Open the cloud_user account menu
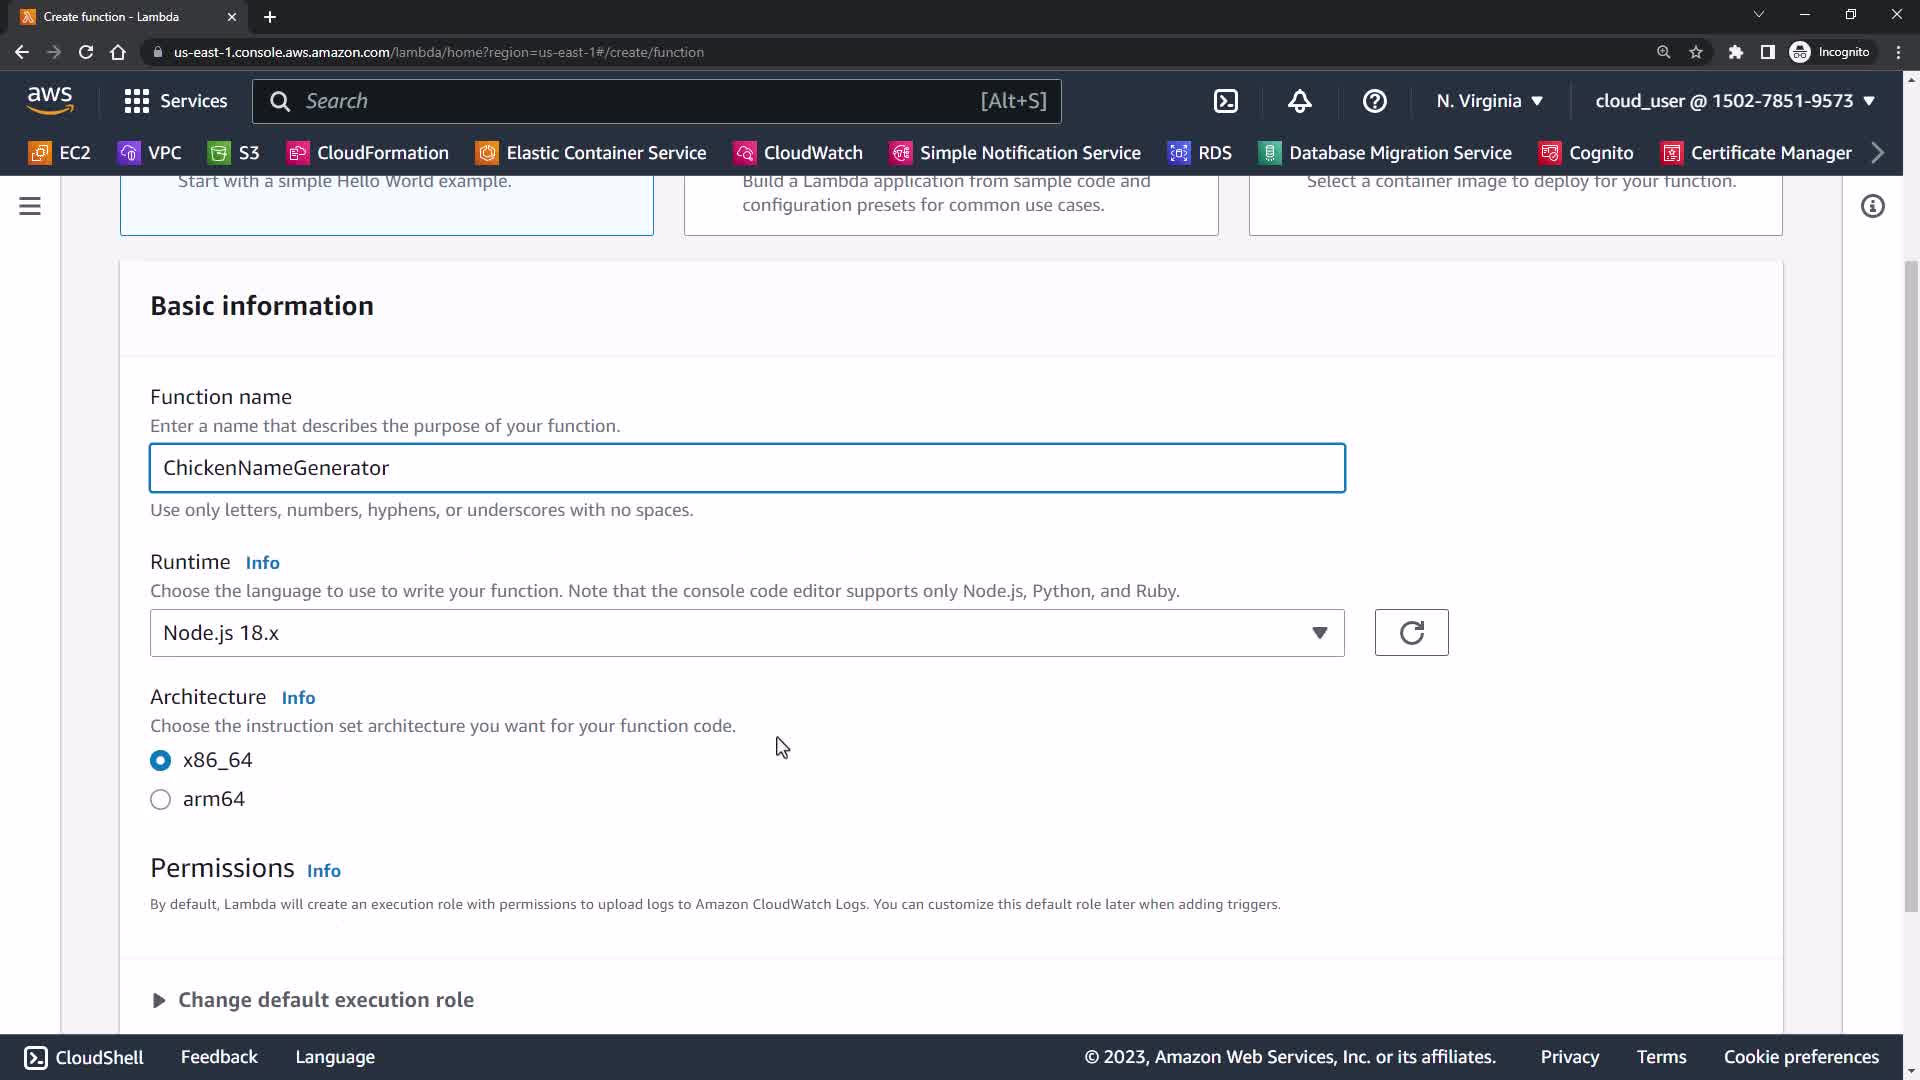This screenshot has height=1080, width=1920. click(x=1734, y=101)
